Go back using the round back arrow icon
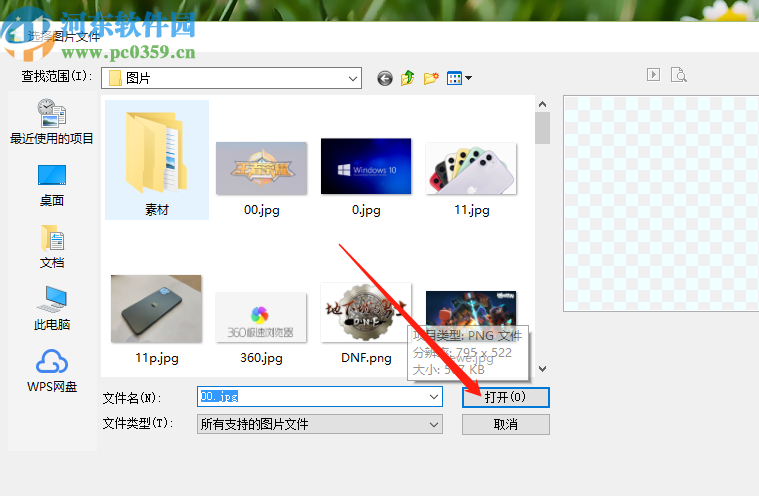759x496 pixels. pos(385,78)
